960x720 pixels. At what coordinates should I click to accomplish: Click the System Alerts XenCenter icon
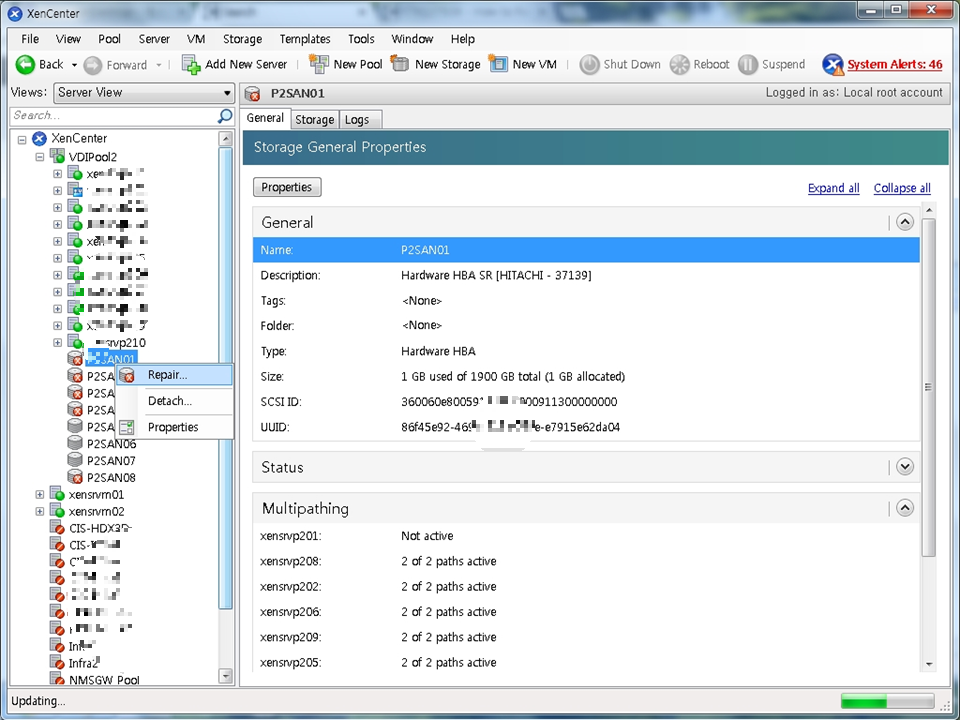(833, 64)
